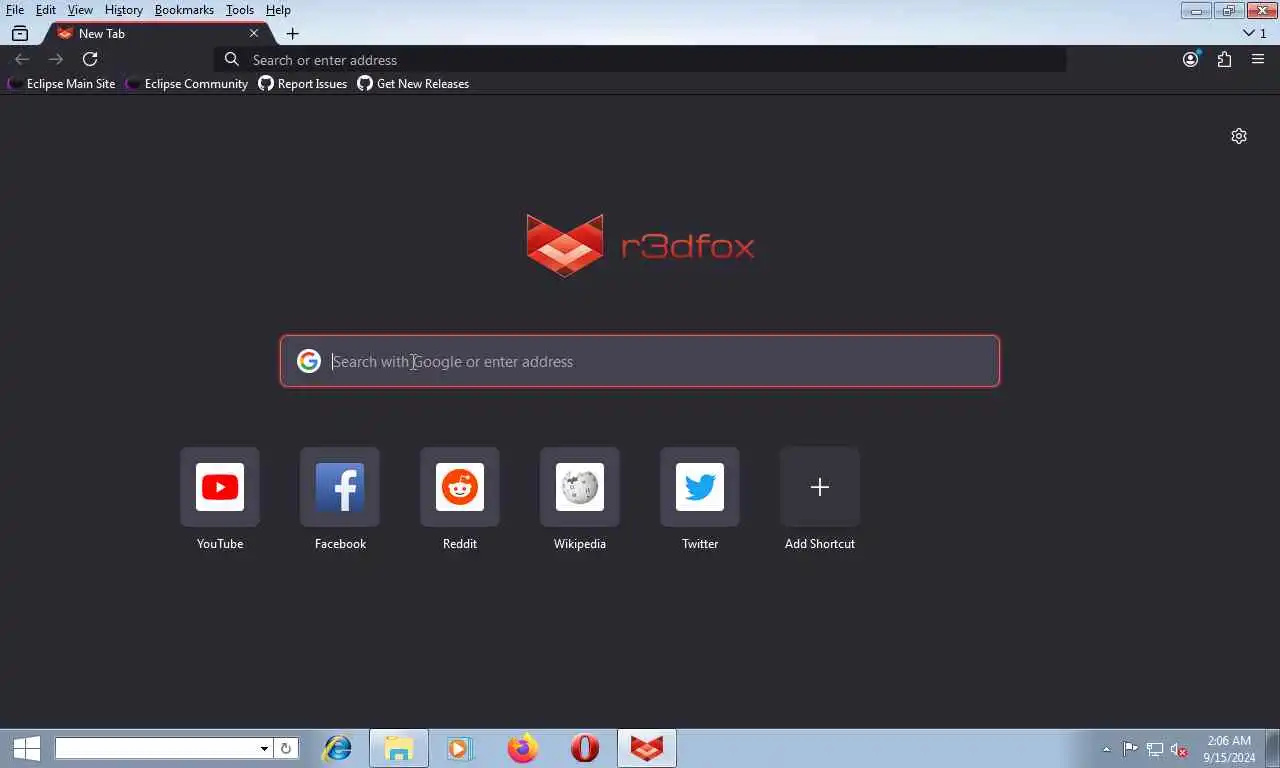This screenshot has height=768, width=1280.
Task: Open a new tab with plus button
Action: [x=292, y=33]
